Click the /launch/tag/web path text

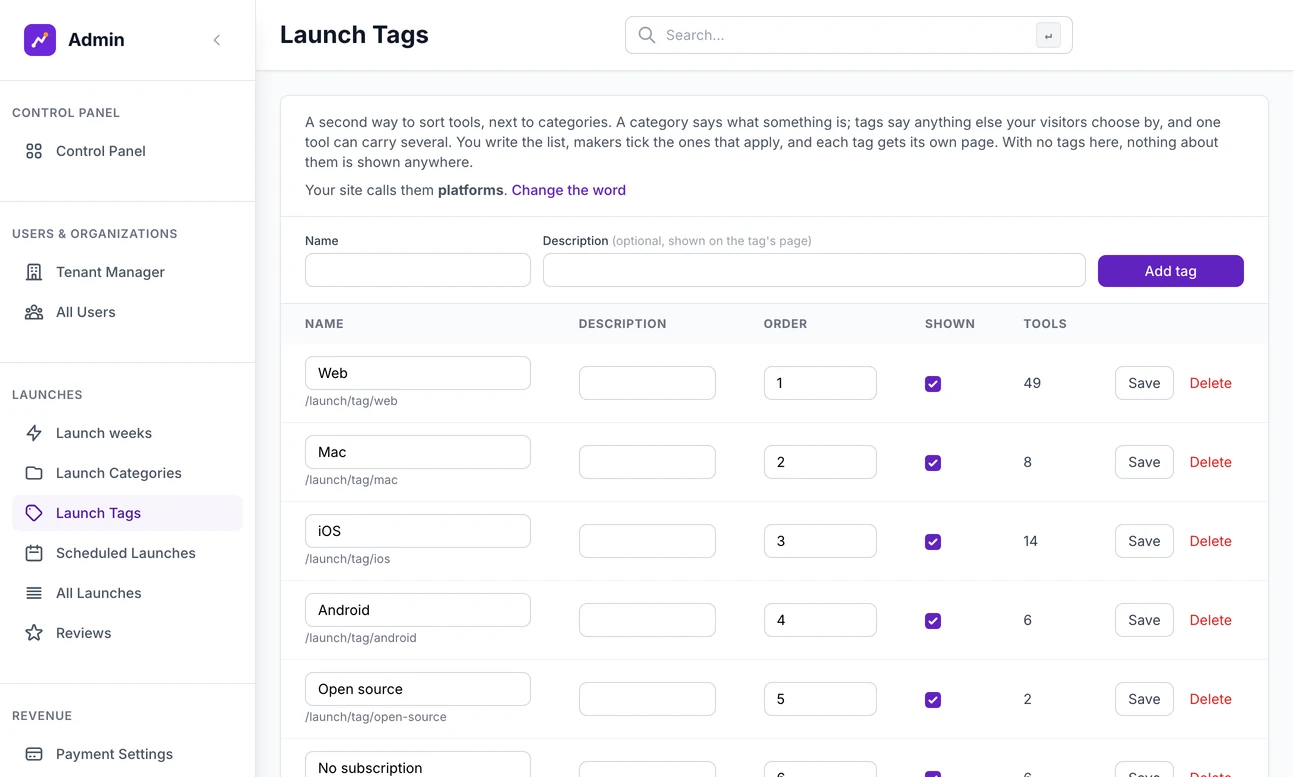[351, 401]
